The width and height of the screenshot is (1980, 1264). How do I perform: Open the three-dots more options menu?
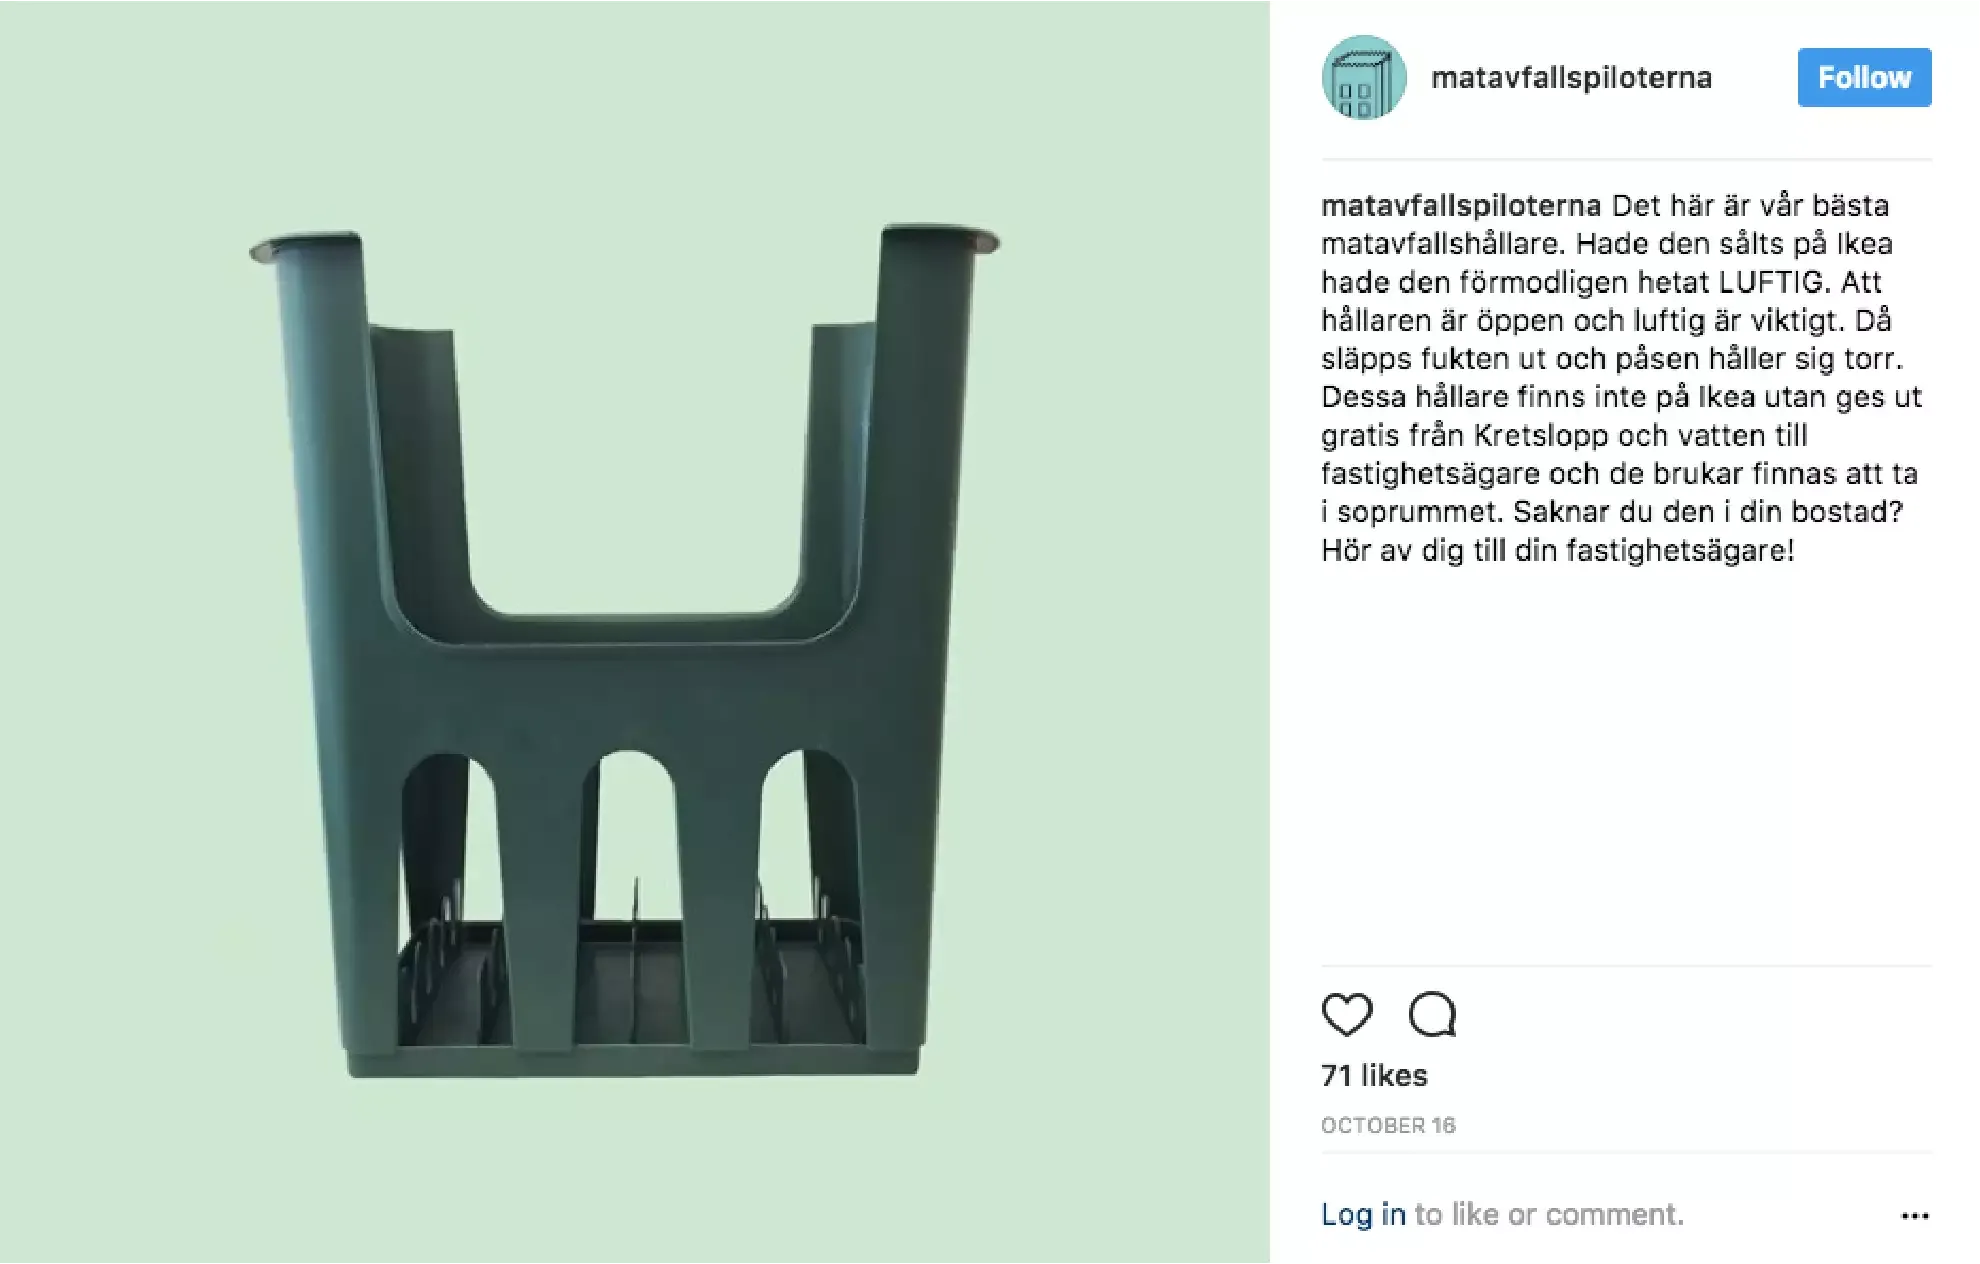(x=1914, y=1216)
